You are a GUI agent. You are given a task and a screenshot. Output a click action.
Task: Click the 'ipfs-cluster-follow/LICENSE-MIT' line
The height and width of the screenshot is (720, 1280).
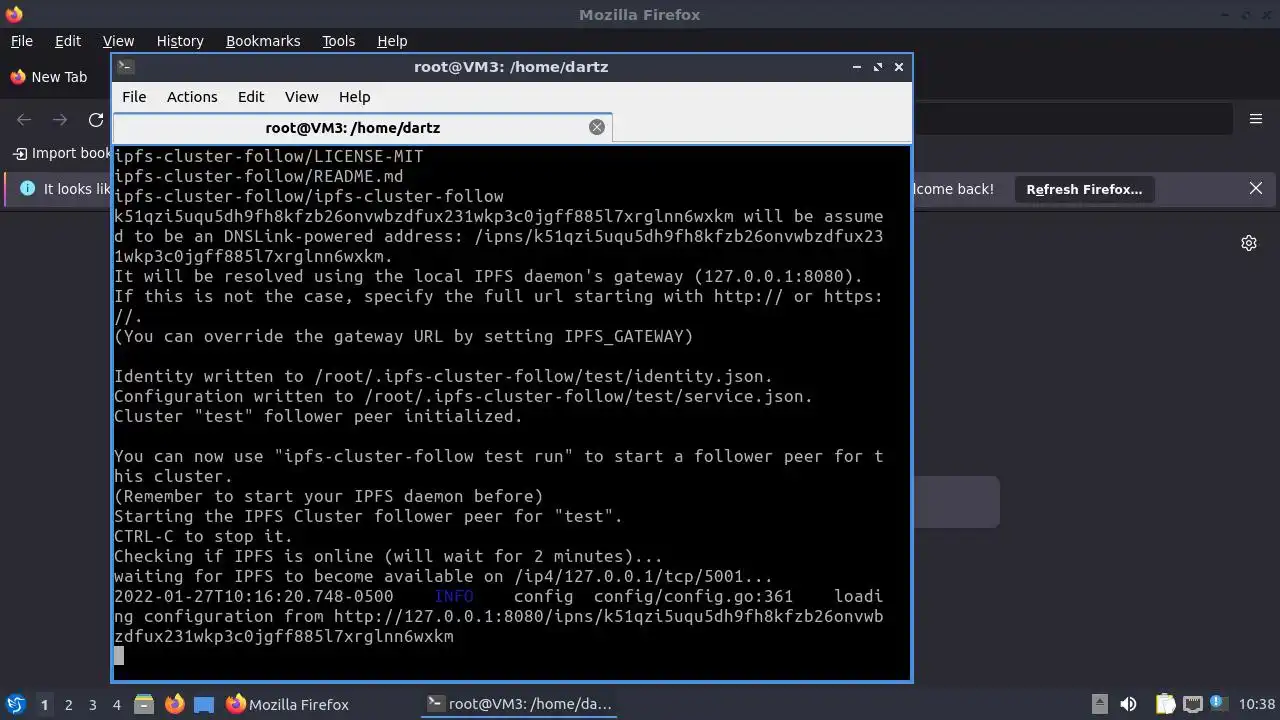[269, 156]
